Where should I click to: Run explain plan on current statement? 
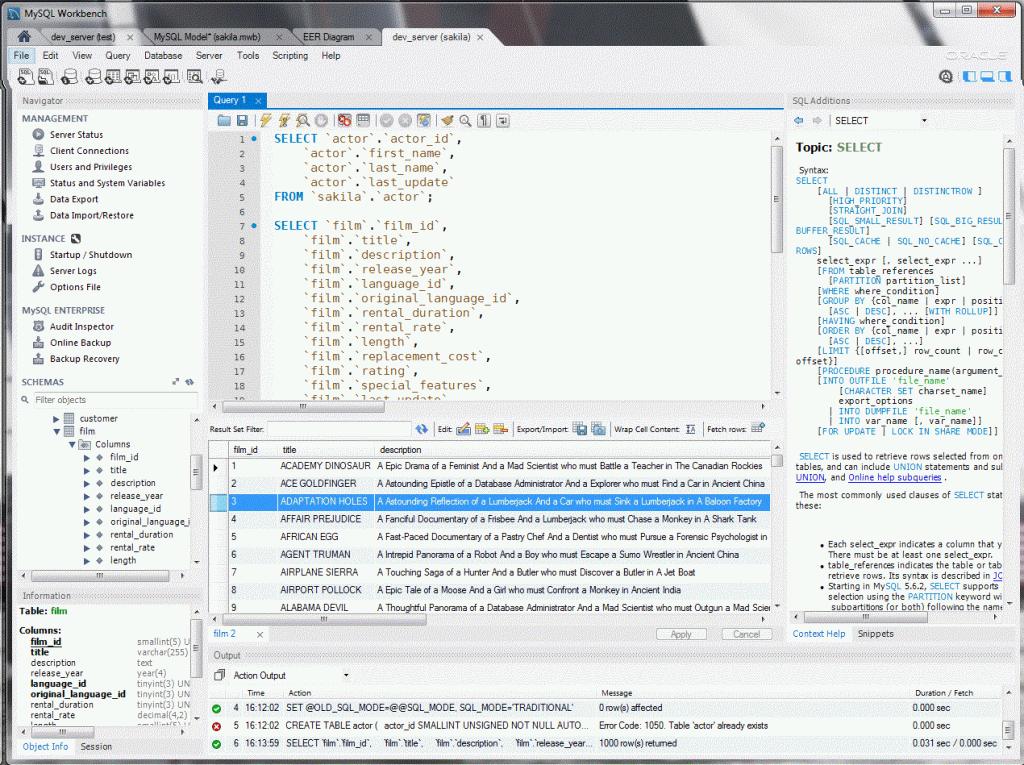(302, 120)
